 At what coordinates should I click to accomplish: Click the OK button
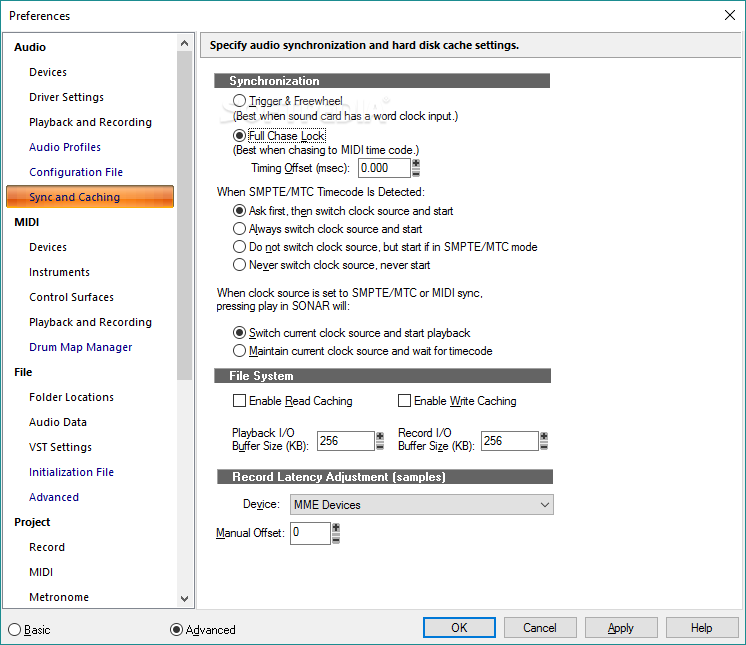coord(459,628)
